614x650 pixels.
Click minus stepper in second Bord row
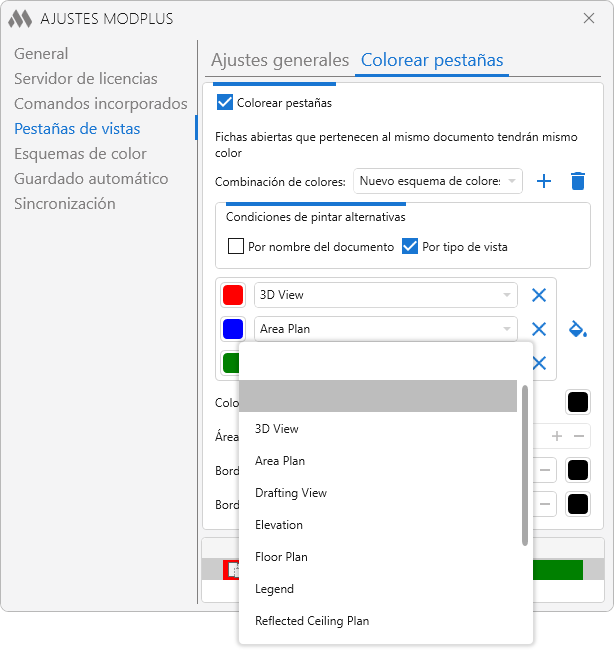(x=545, y=504)
